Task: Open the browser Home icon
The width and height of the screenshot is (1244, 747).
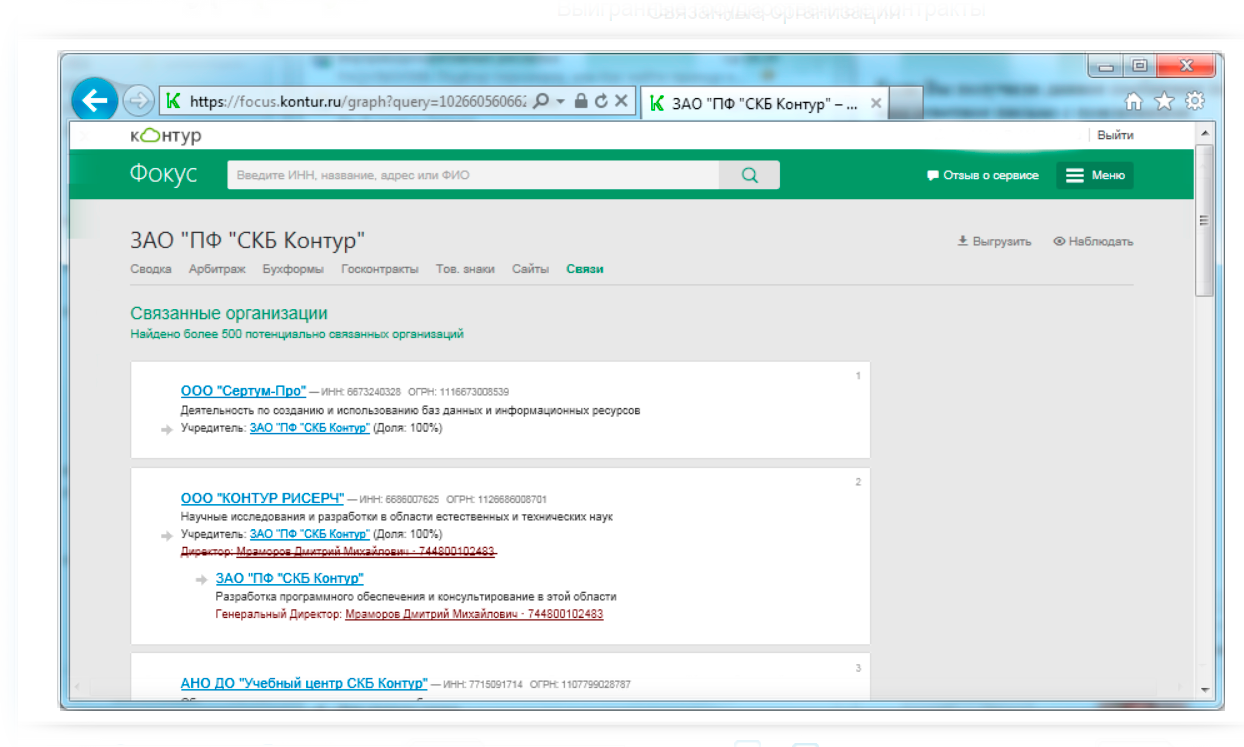Action: click(1133, 101)
